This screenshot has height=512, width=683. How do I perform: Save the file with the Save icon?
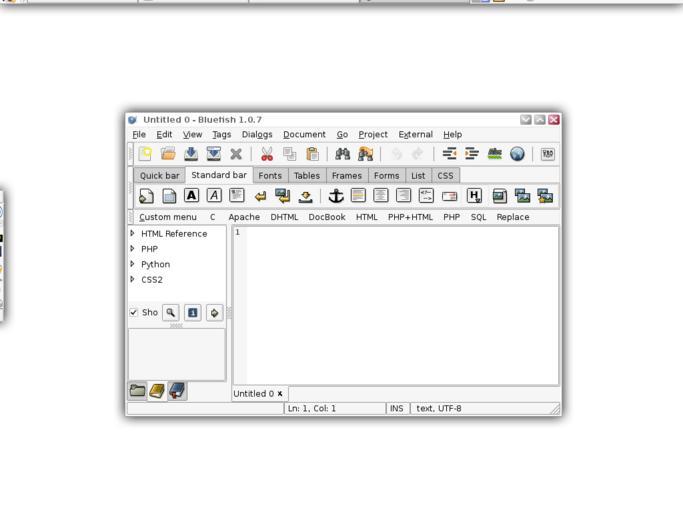coord(191,154)
